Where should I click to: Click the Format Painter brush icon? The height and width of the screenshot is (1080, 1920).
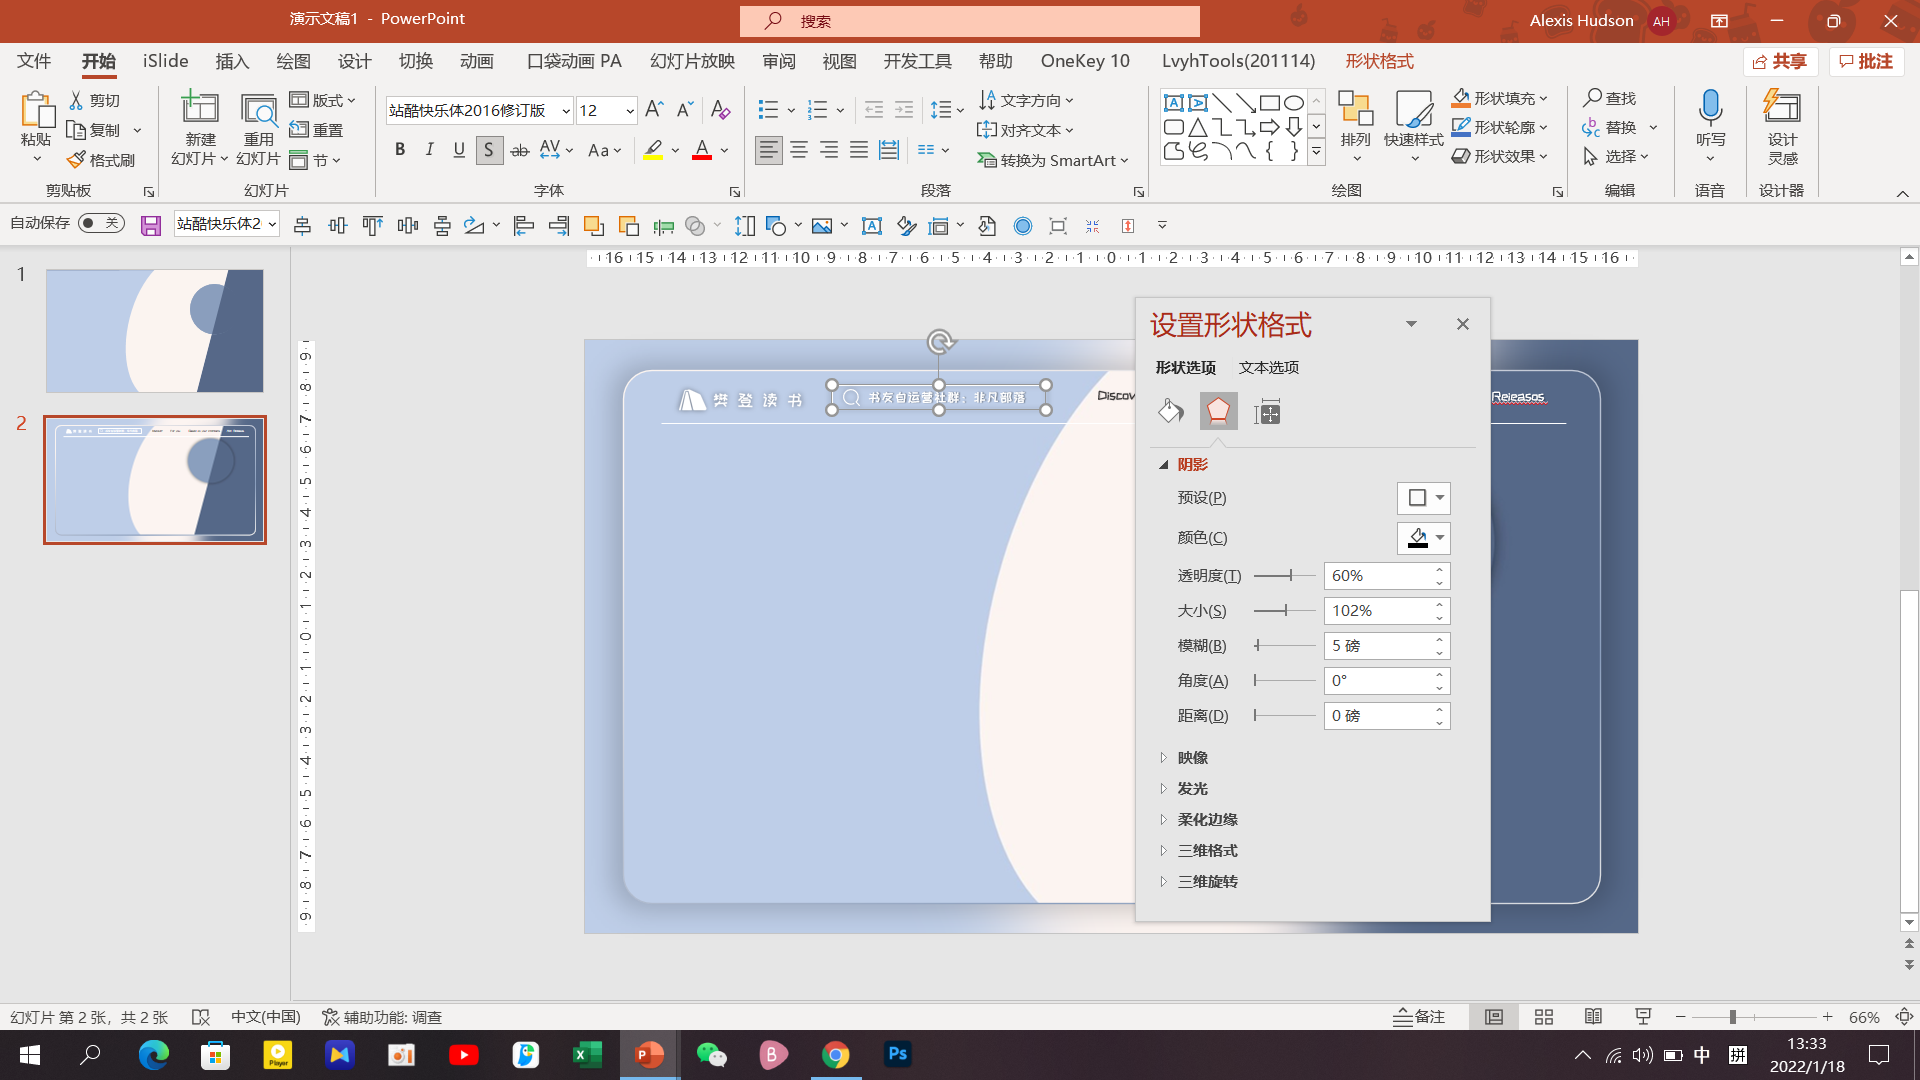click(x=77, y=160)
